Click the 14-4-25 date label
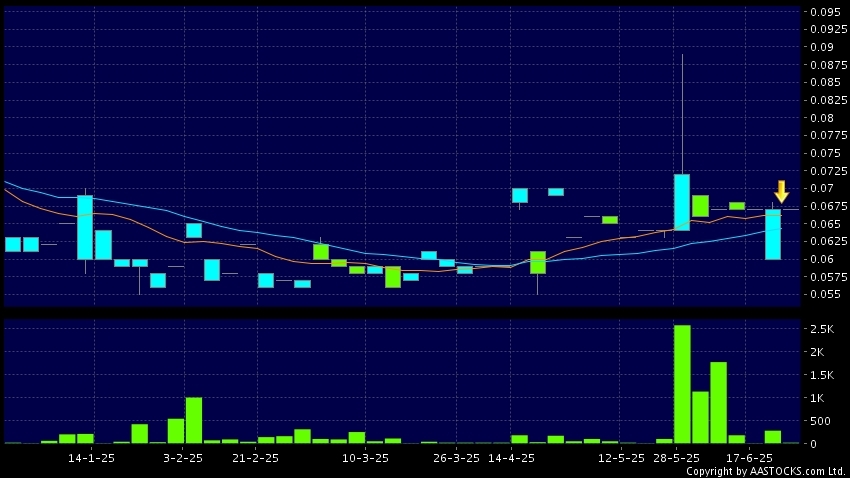 pos(511,458)
